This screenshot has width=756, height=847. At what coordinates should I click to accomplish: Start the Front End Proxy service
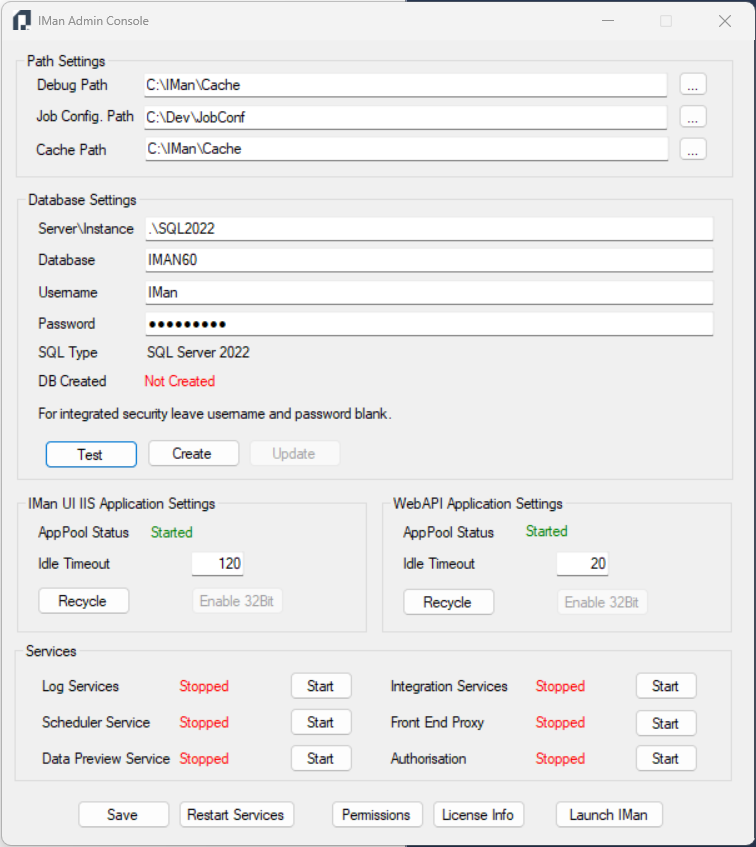point(666,723)
